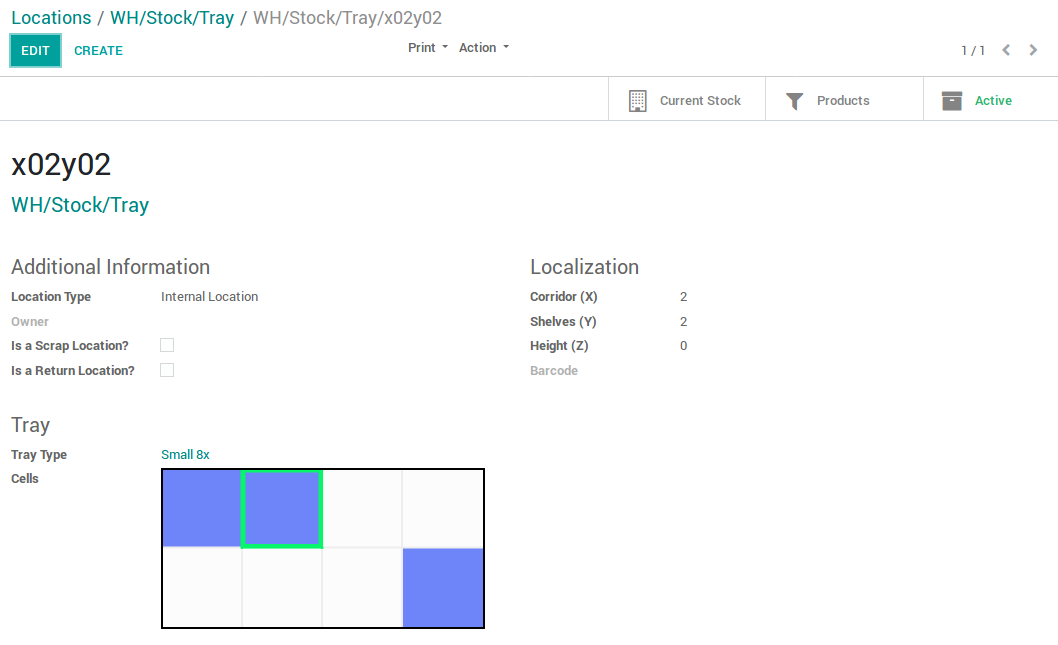1058x645 pixels.
Task: Toggle Is a Return Location checkbox
Action: 167,370
